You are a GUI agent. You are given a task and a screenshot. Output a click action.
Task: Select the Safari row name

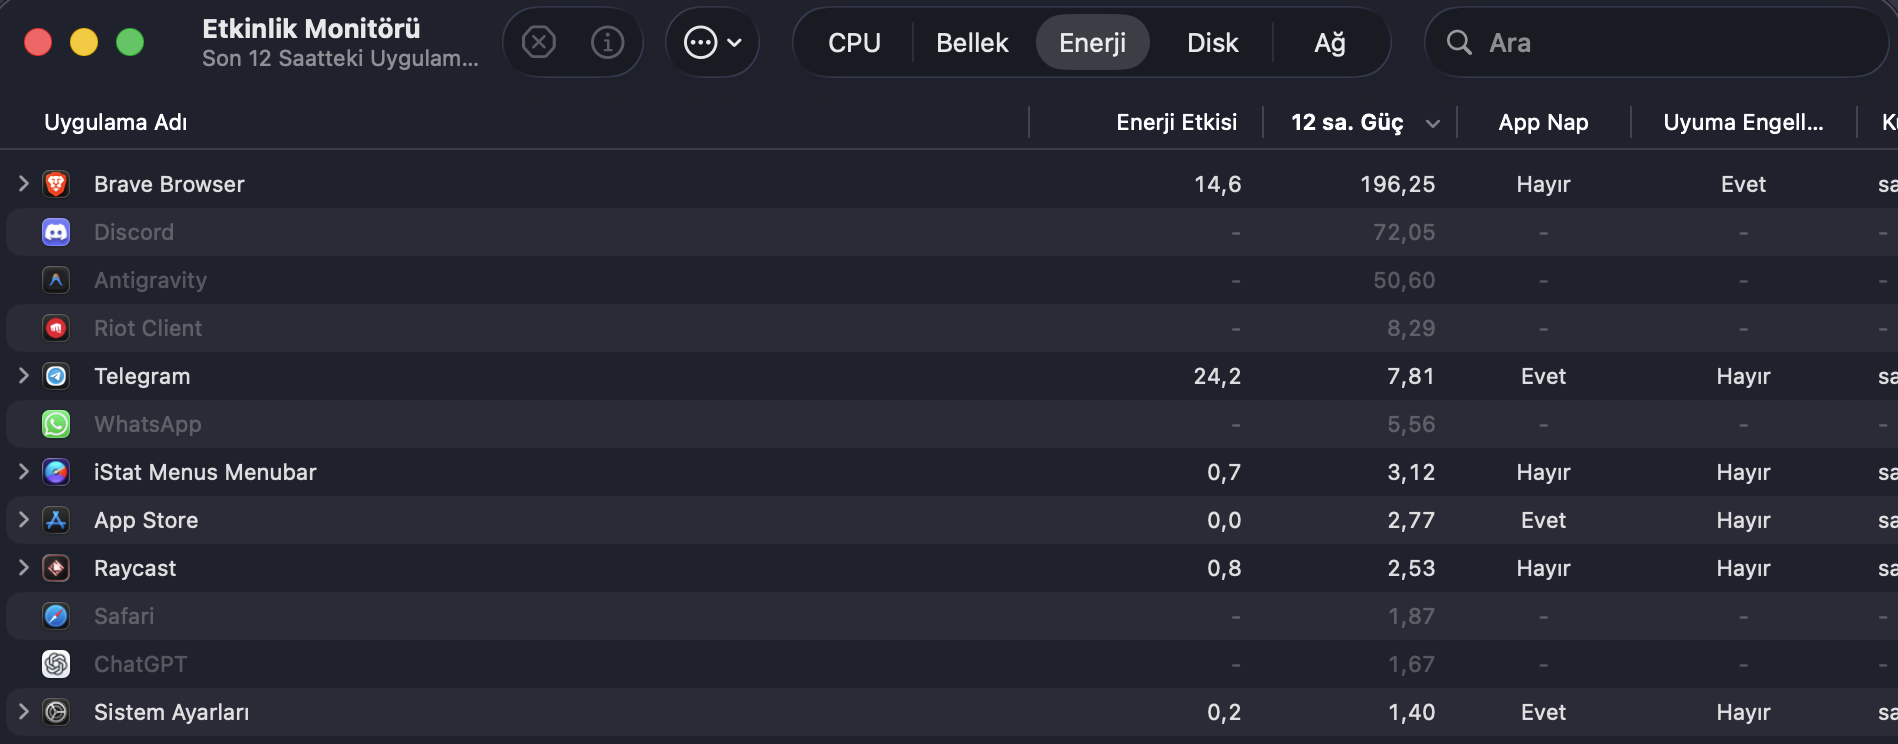(124, 616)
